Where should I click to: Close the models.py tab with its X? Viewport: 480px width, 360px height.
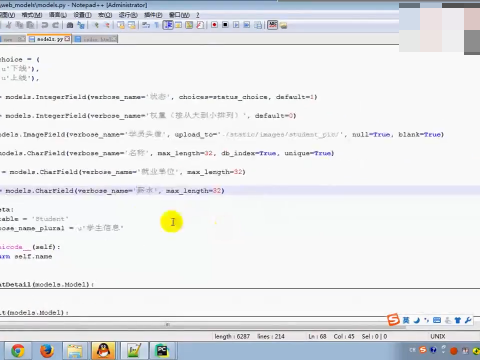coord(67,39)
